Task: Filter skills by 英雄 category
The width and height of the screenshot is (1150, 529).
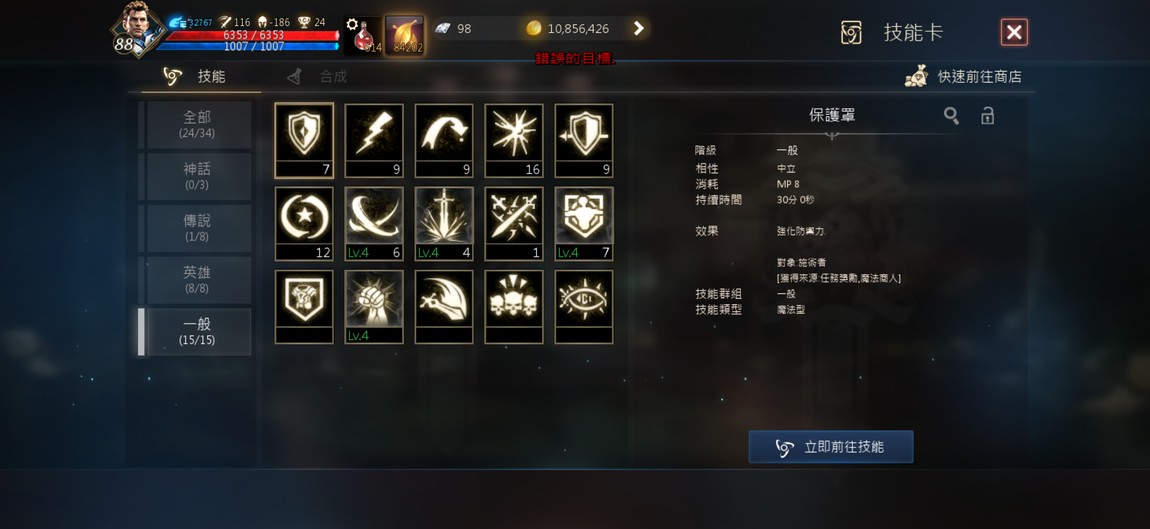Action: [x=197, y=280]
